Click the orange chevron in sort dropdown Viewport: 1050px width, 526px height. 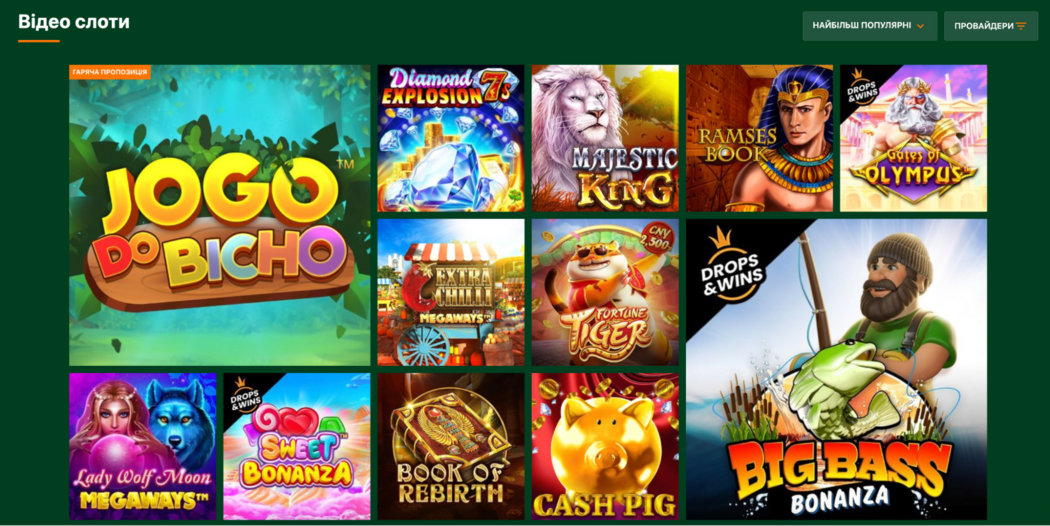point(921,26)
